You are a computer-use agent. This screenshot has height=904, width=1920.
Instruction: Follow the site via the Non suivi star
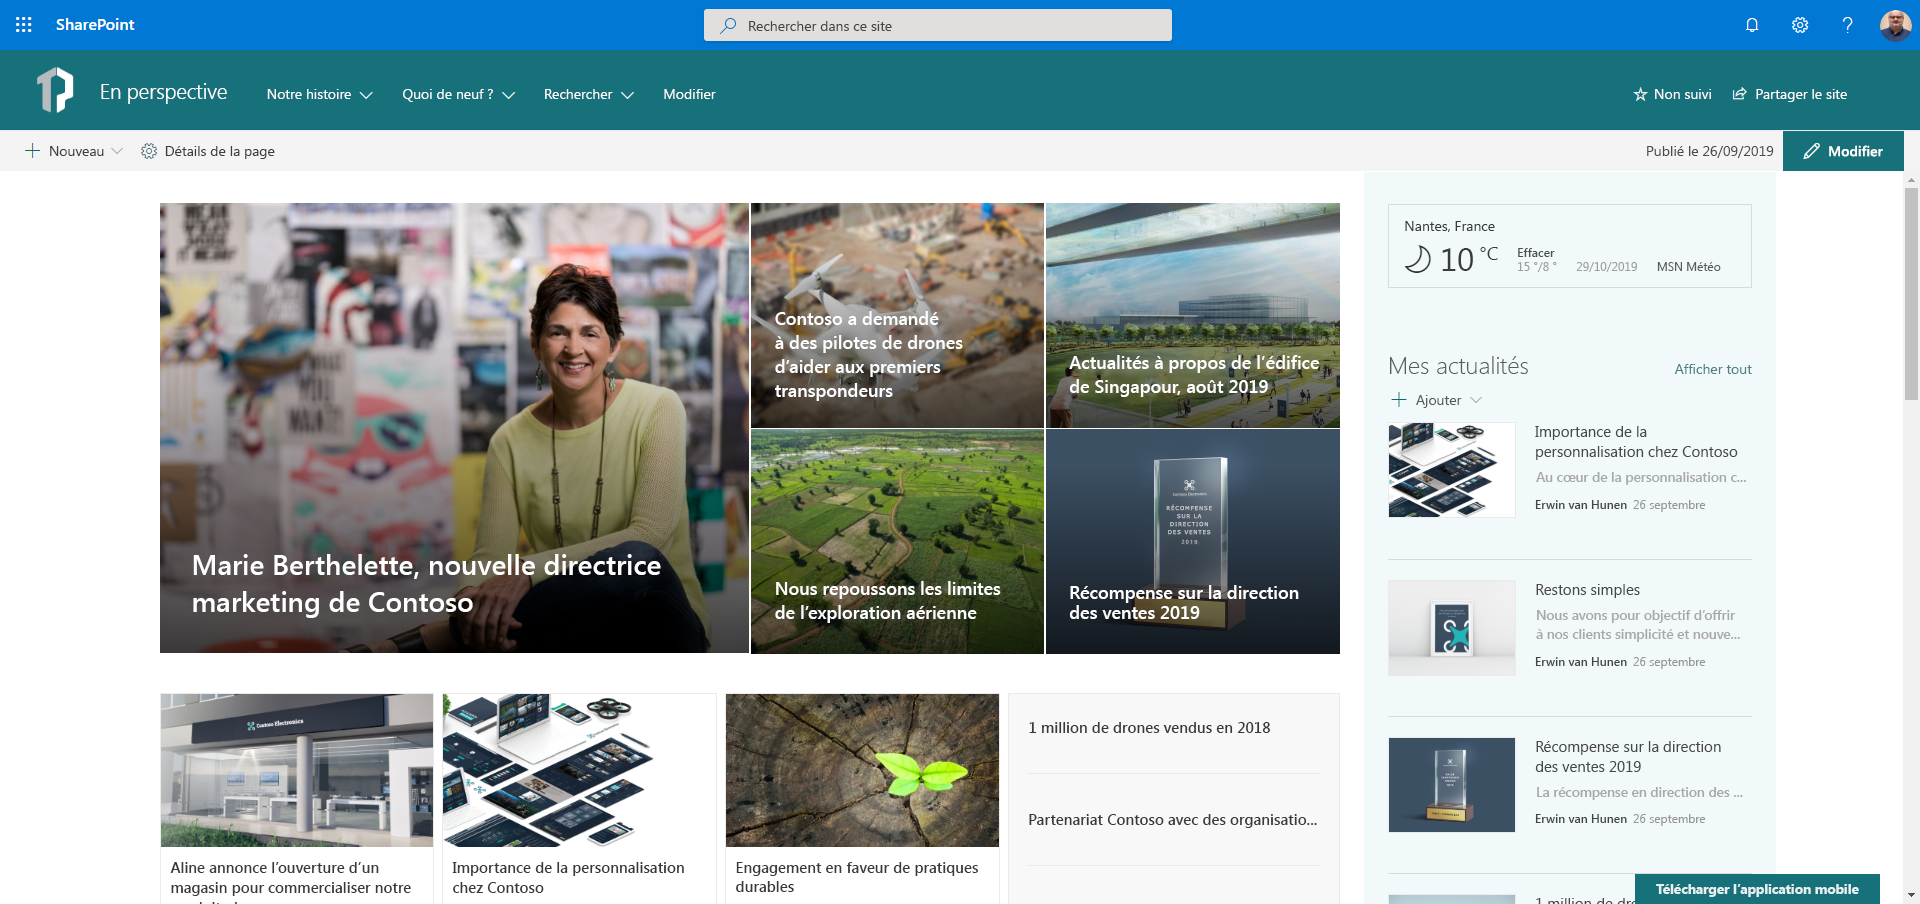[1640, 94]
